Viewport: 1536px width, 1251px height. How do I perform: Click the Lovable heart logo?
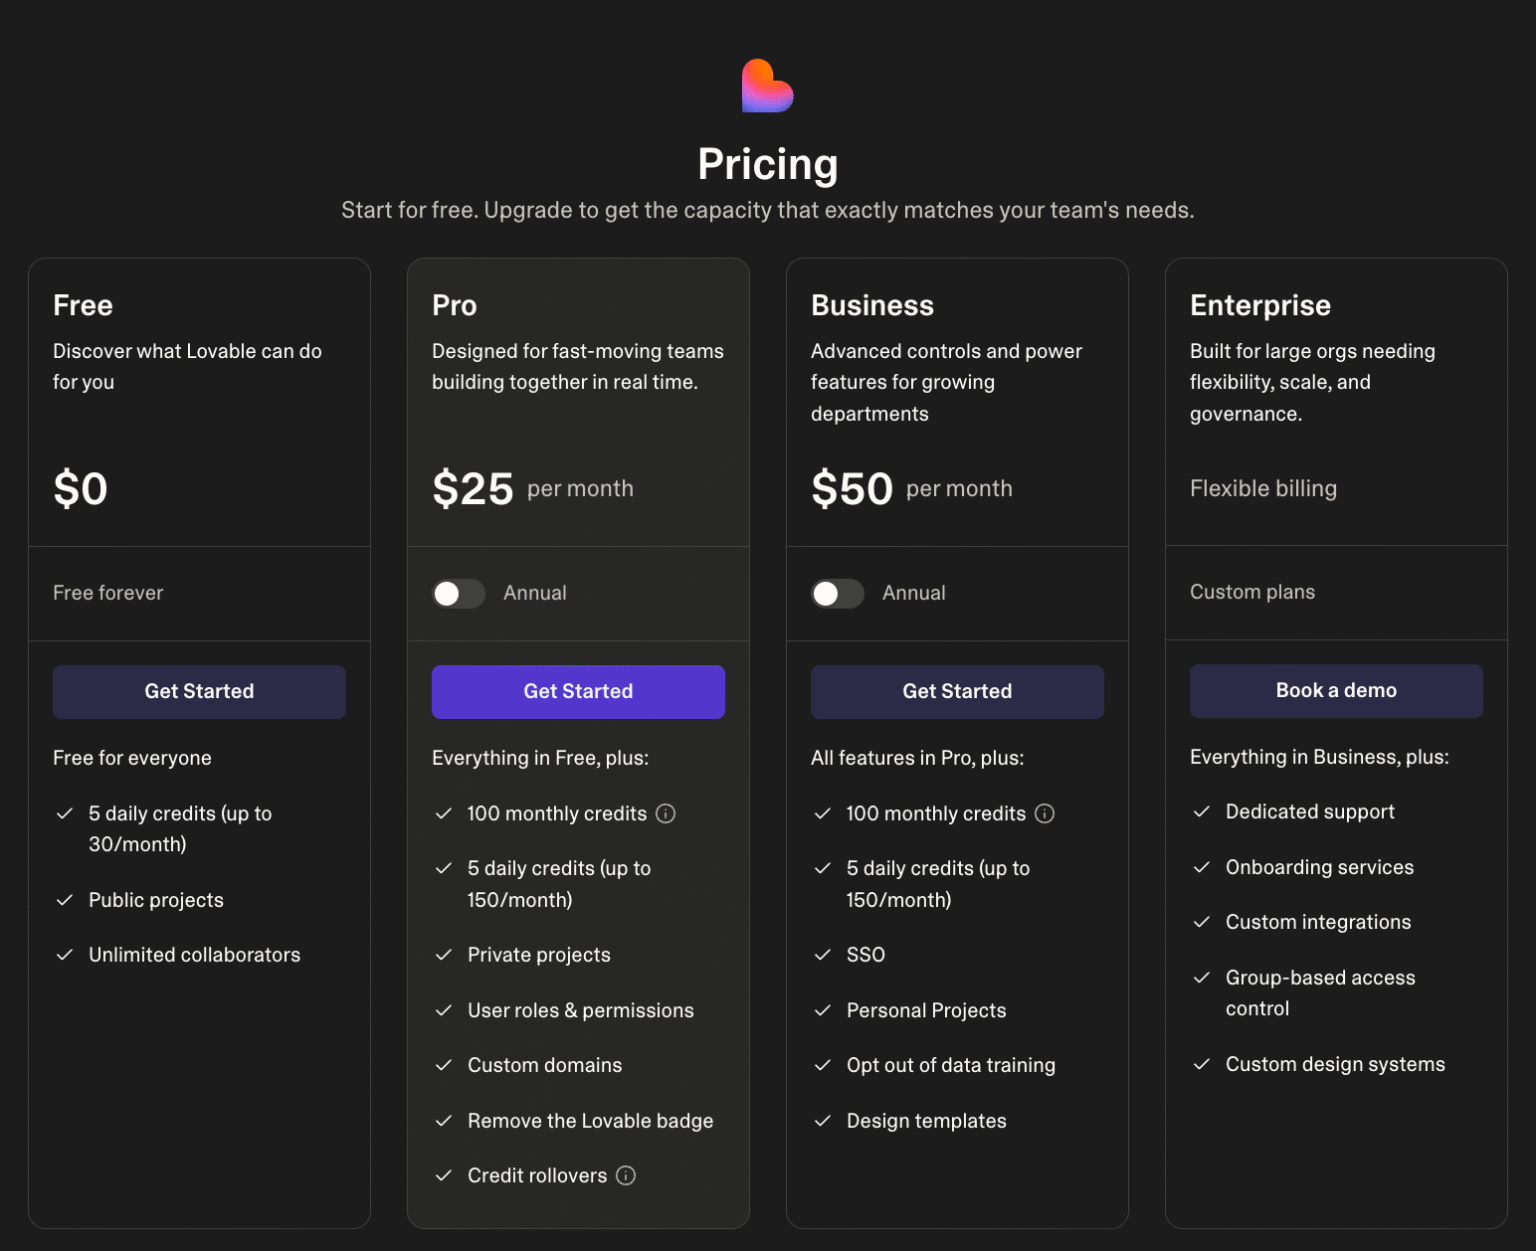tap(766, 87)
